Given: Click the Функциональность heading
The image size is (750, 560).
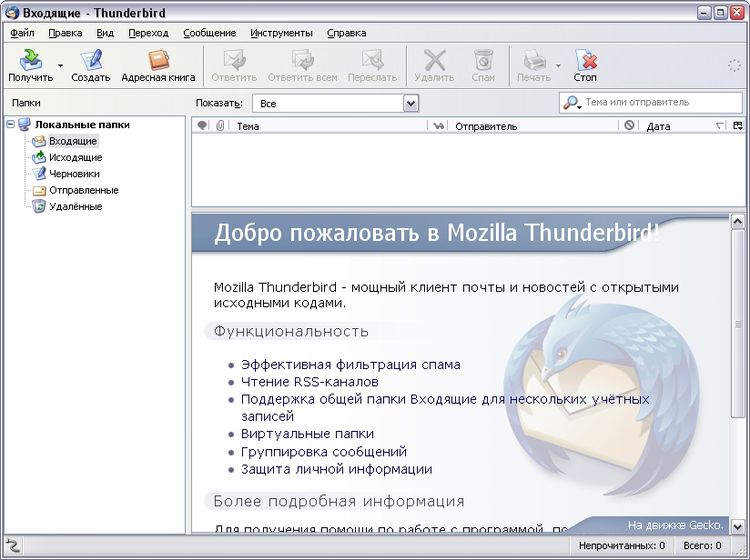Looking at the screenshot, I should pyautogui.click(x=291, y=331).
